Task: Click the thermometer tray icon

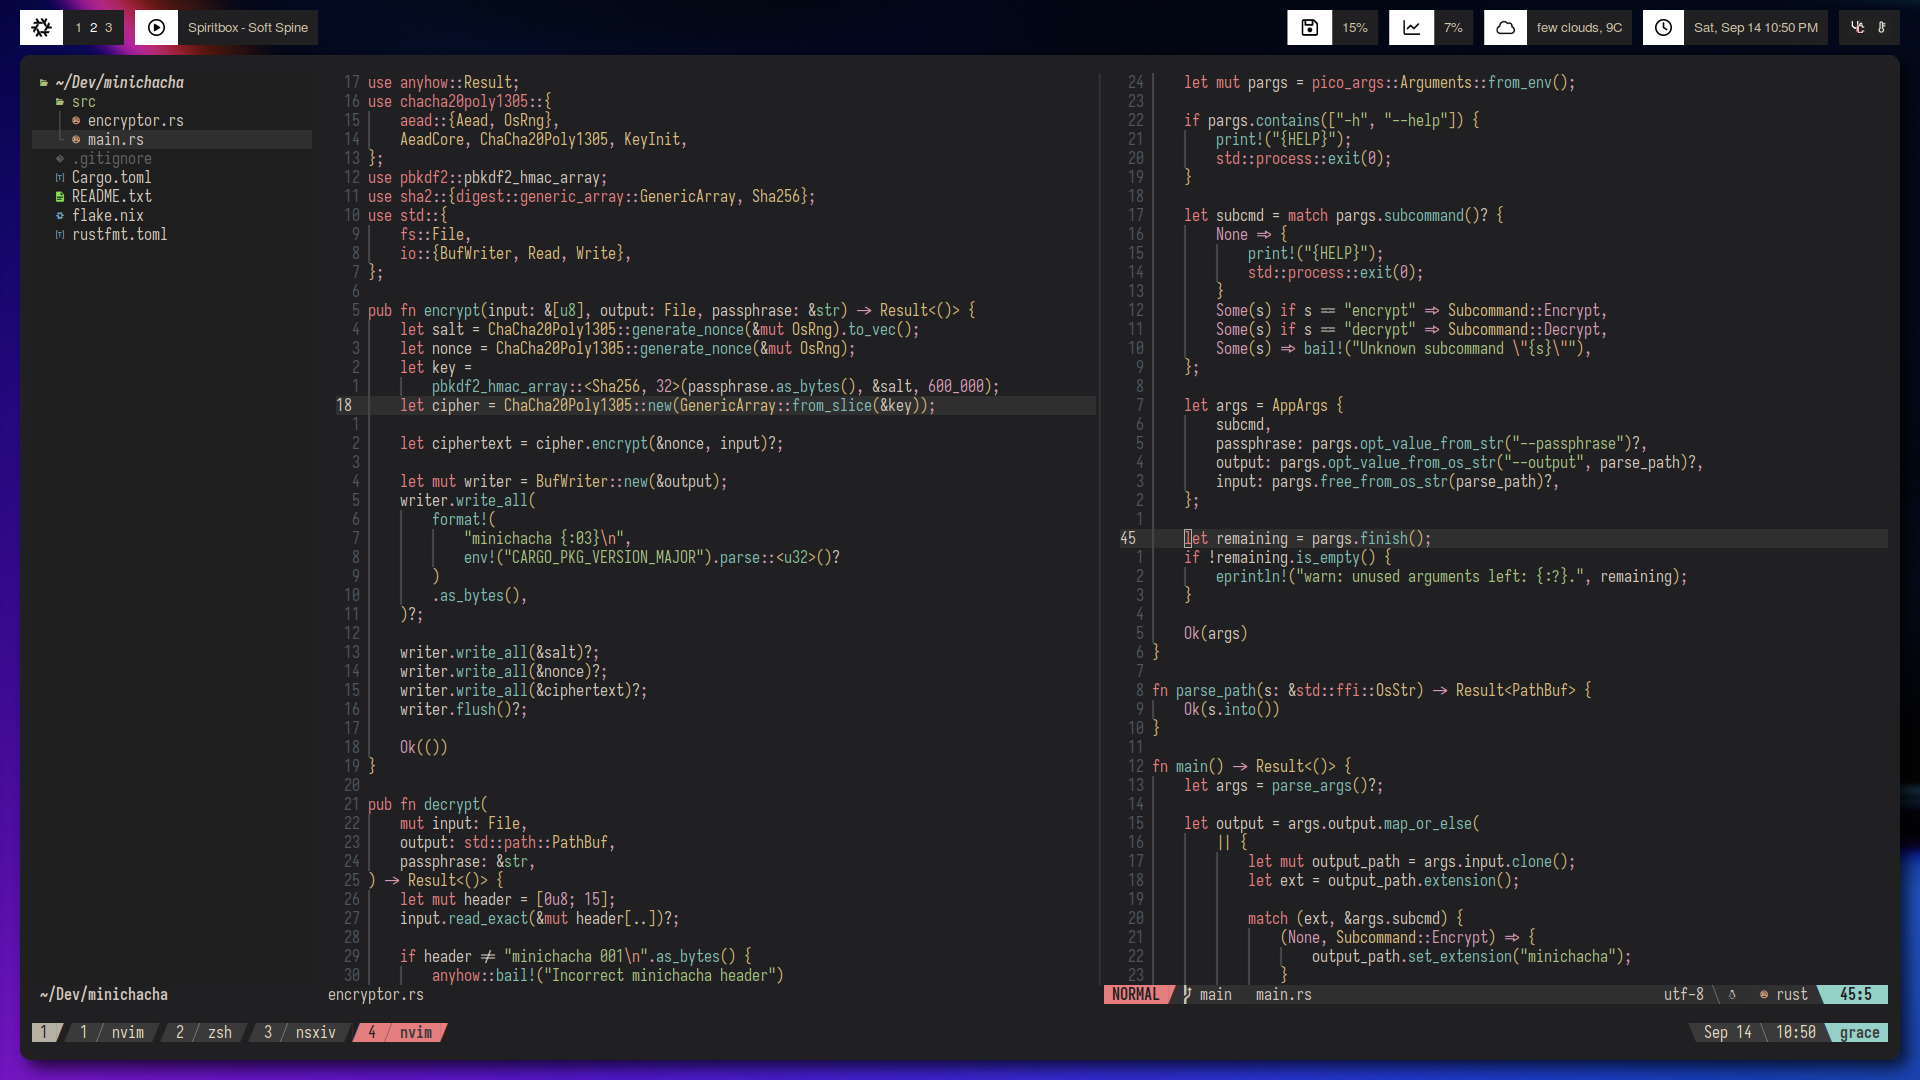Action: tap(1882, 28)
